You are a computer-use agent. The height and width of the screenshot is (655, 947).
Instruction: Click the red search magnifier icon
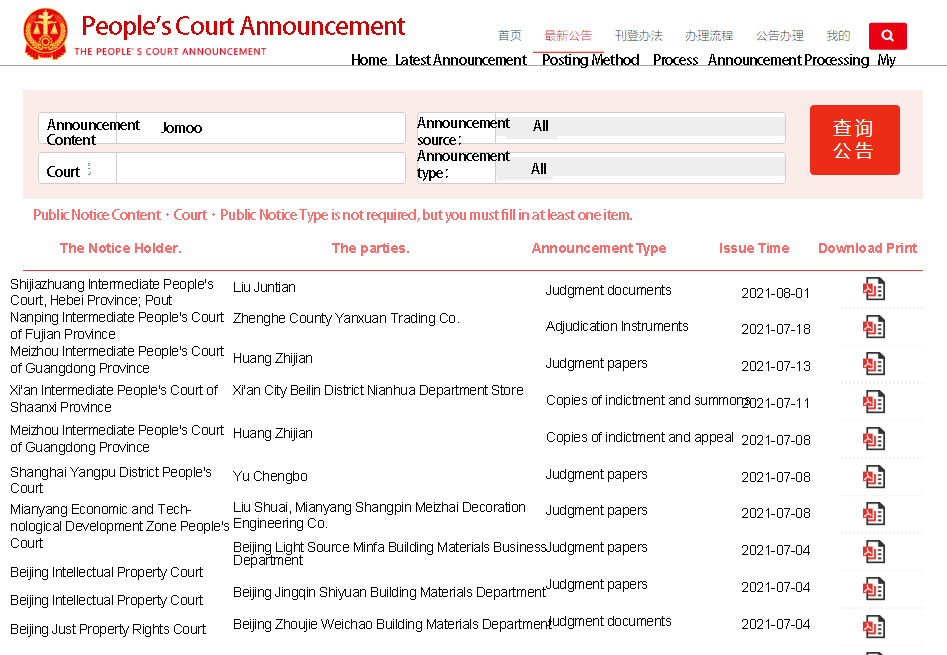pyautogui.click(x=887, y=36)
